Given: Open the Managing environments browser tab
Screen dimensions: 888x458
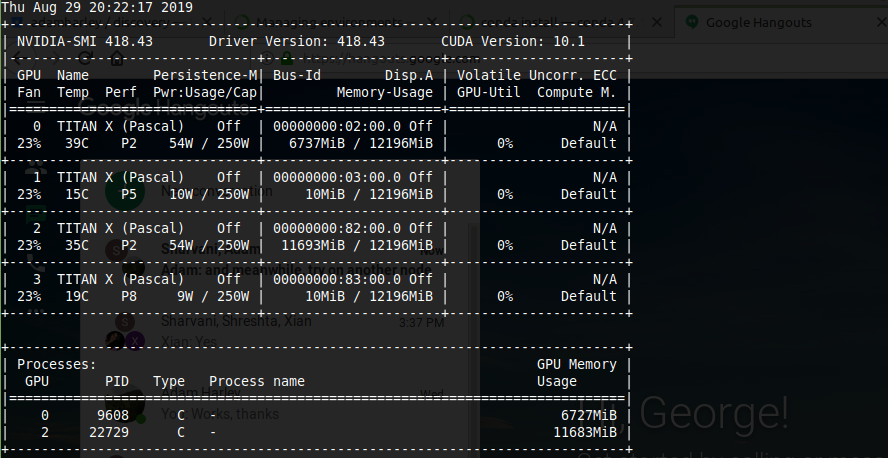Looking at the screenshot, I should click(x=334, y=23).
